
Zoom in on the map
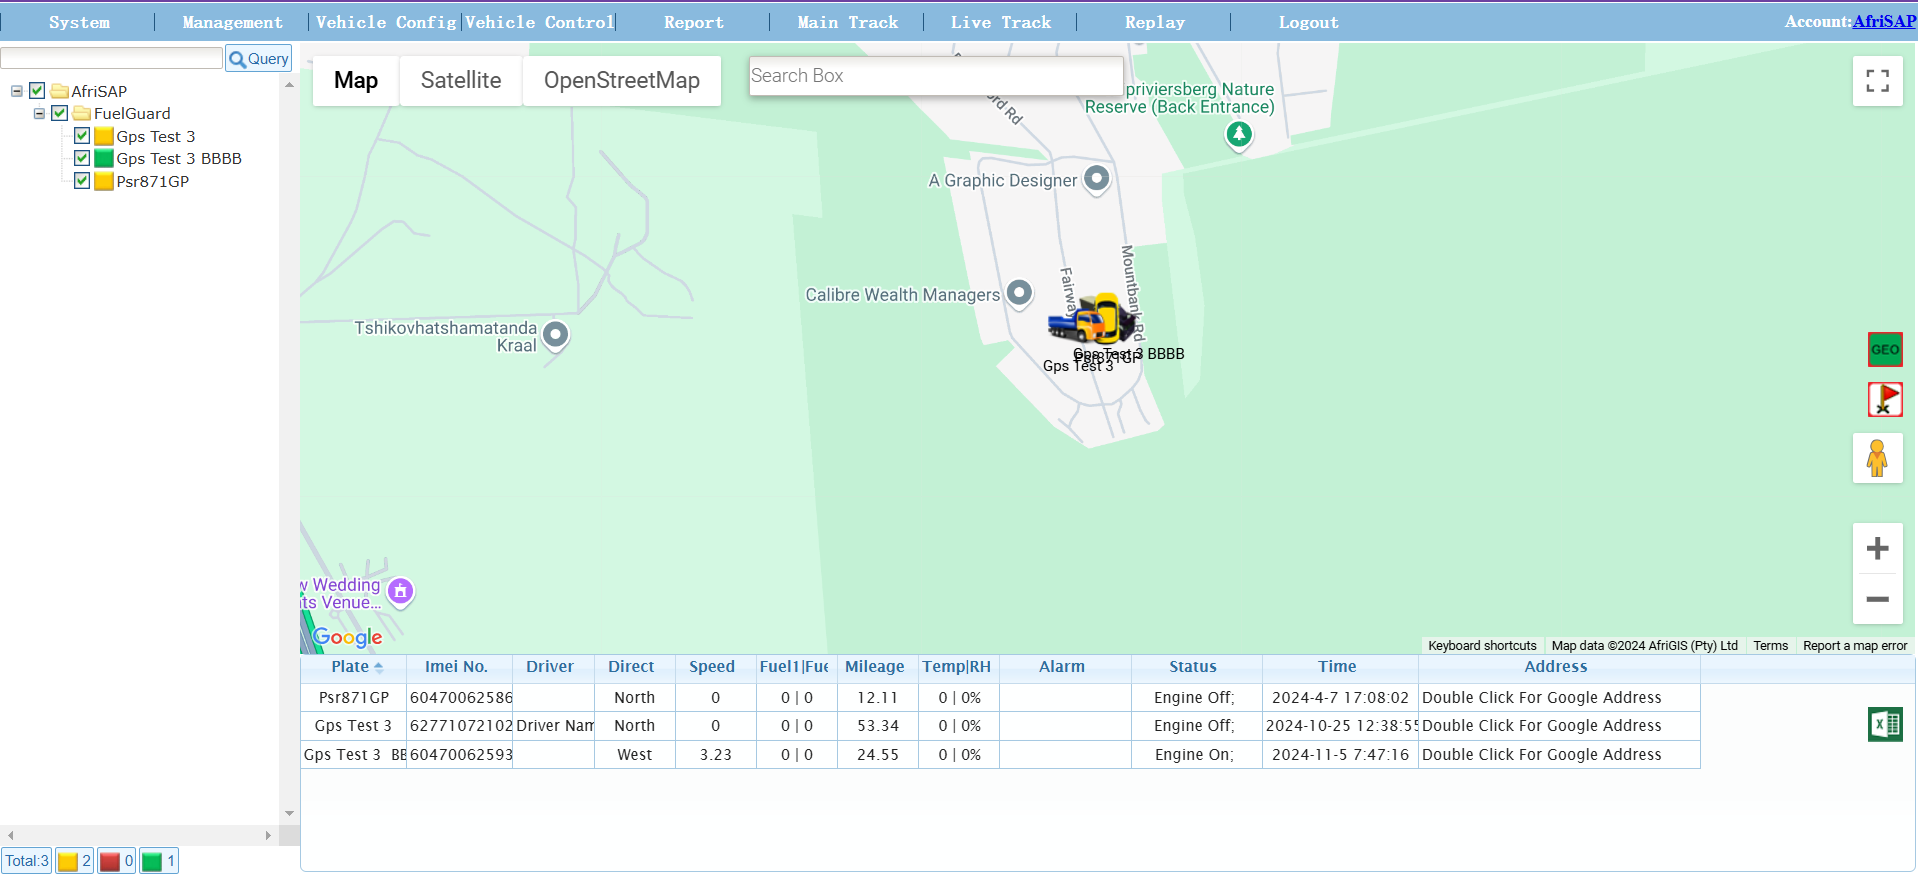click(x=1877, y=548)
